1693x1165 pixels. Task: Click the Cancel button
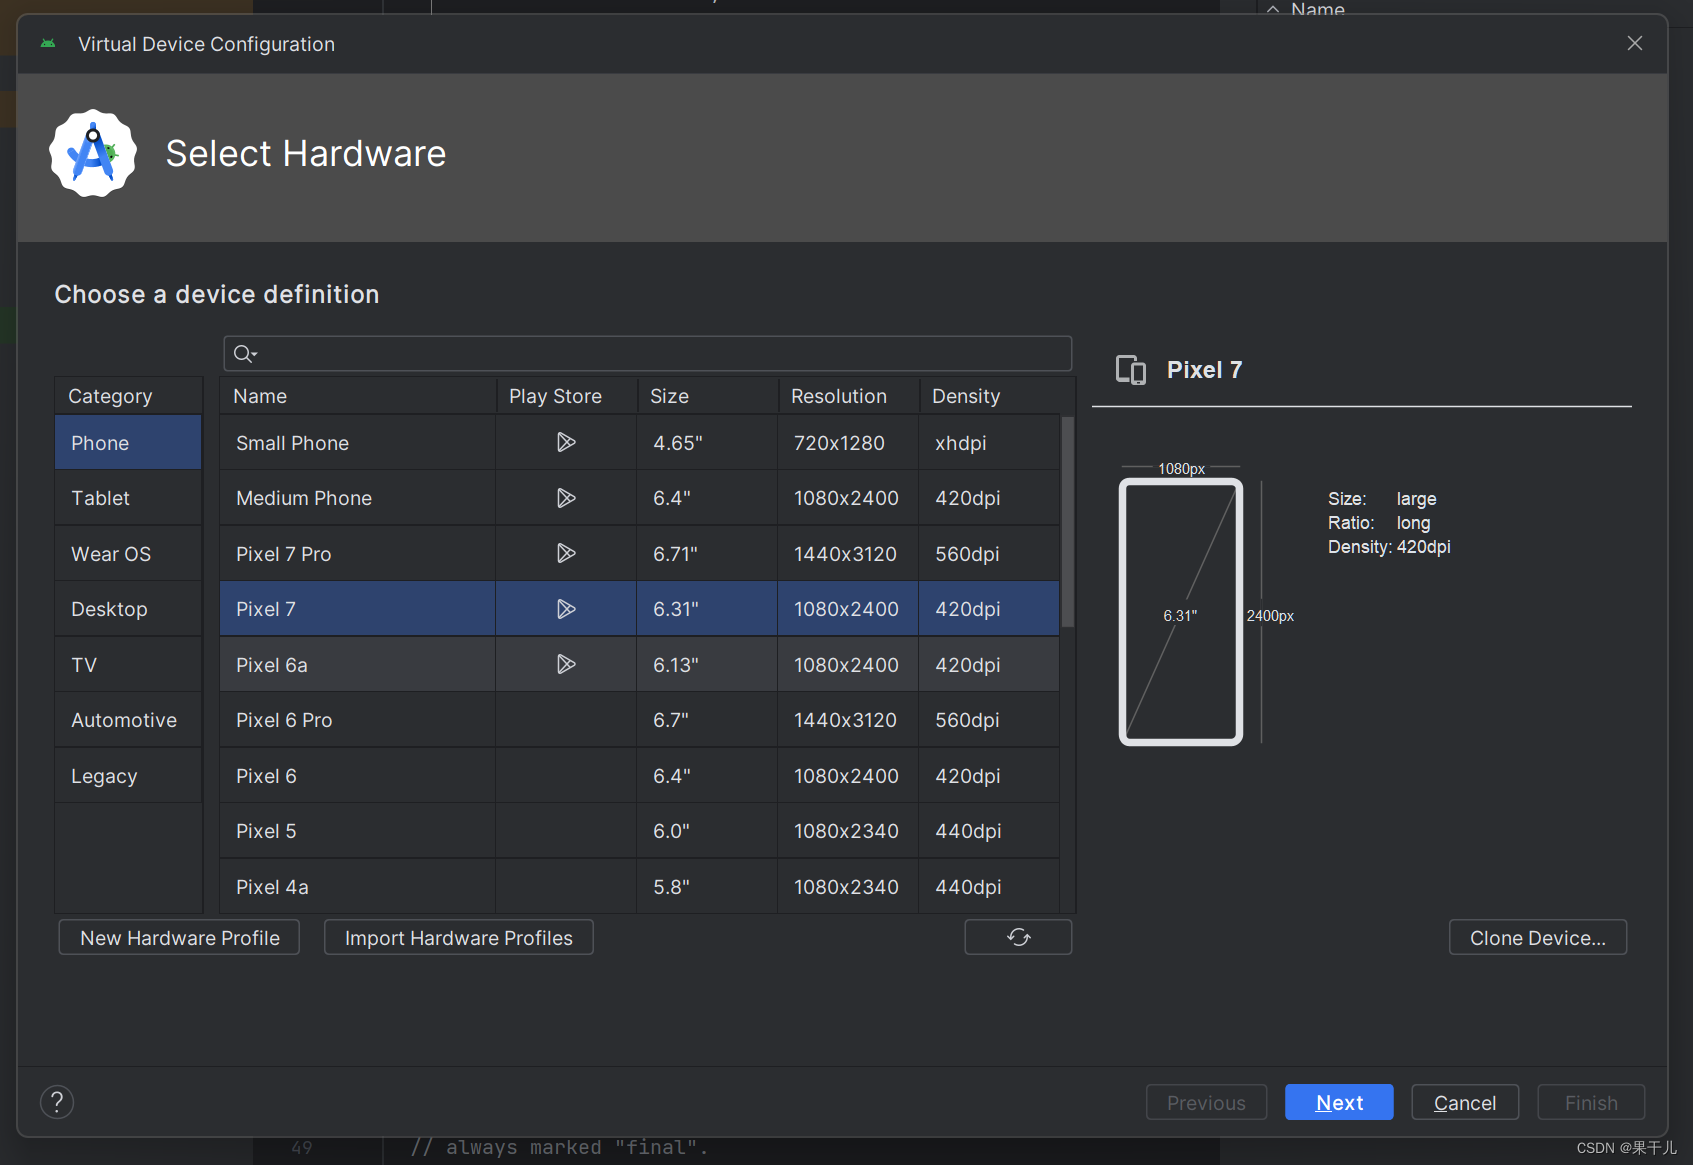click(1465, 1102)
